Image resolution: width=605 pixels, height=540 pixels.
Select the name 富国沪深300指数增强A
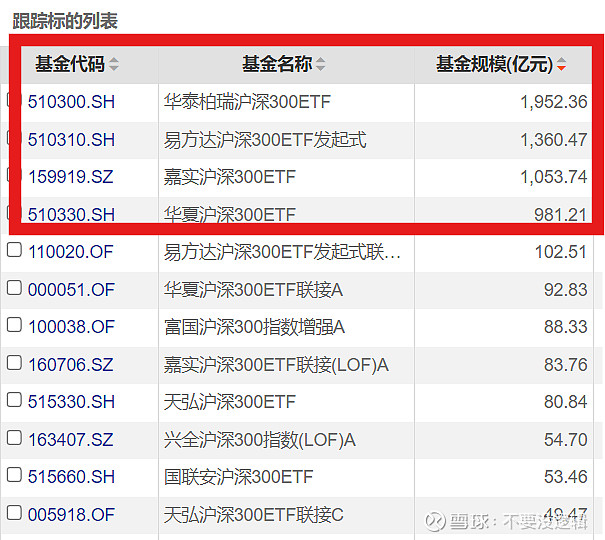click(254, 327)
